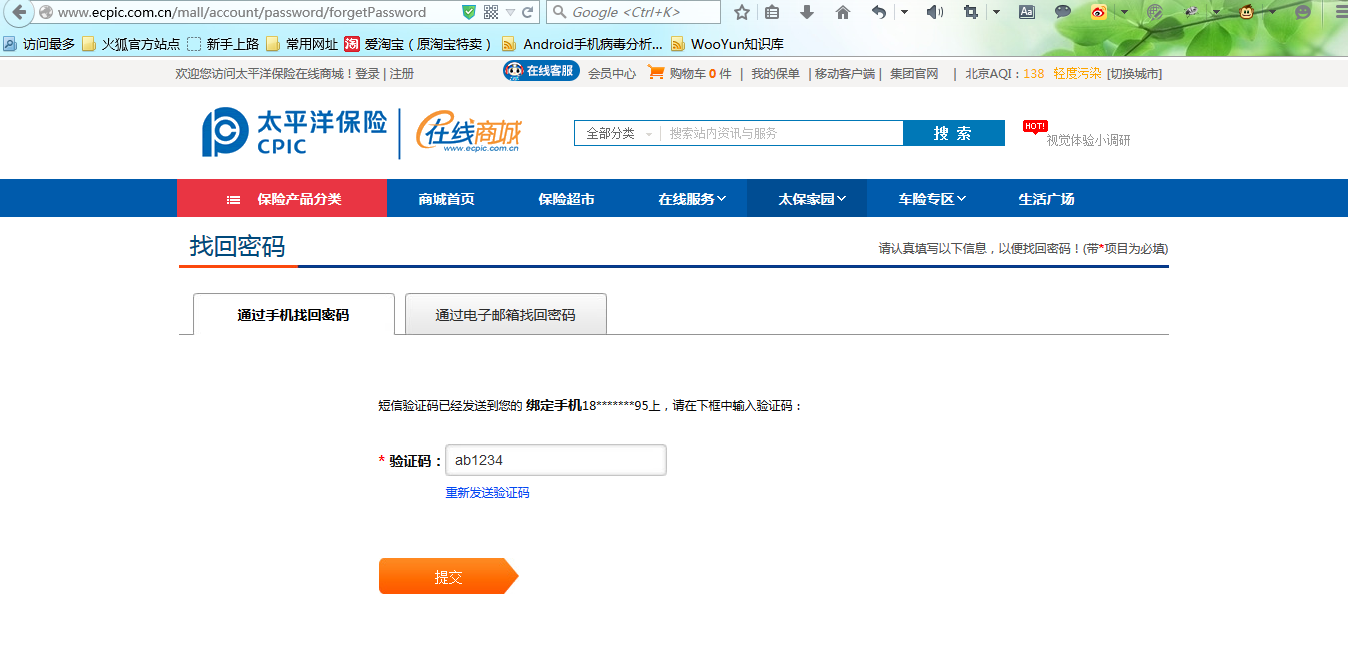Screen dimensions: 1348x649
Task: Expand the 车险专区 navigation dropdown
Action: tap(932, 199)
